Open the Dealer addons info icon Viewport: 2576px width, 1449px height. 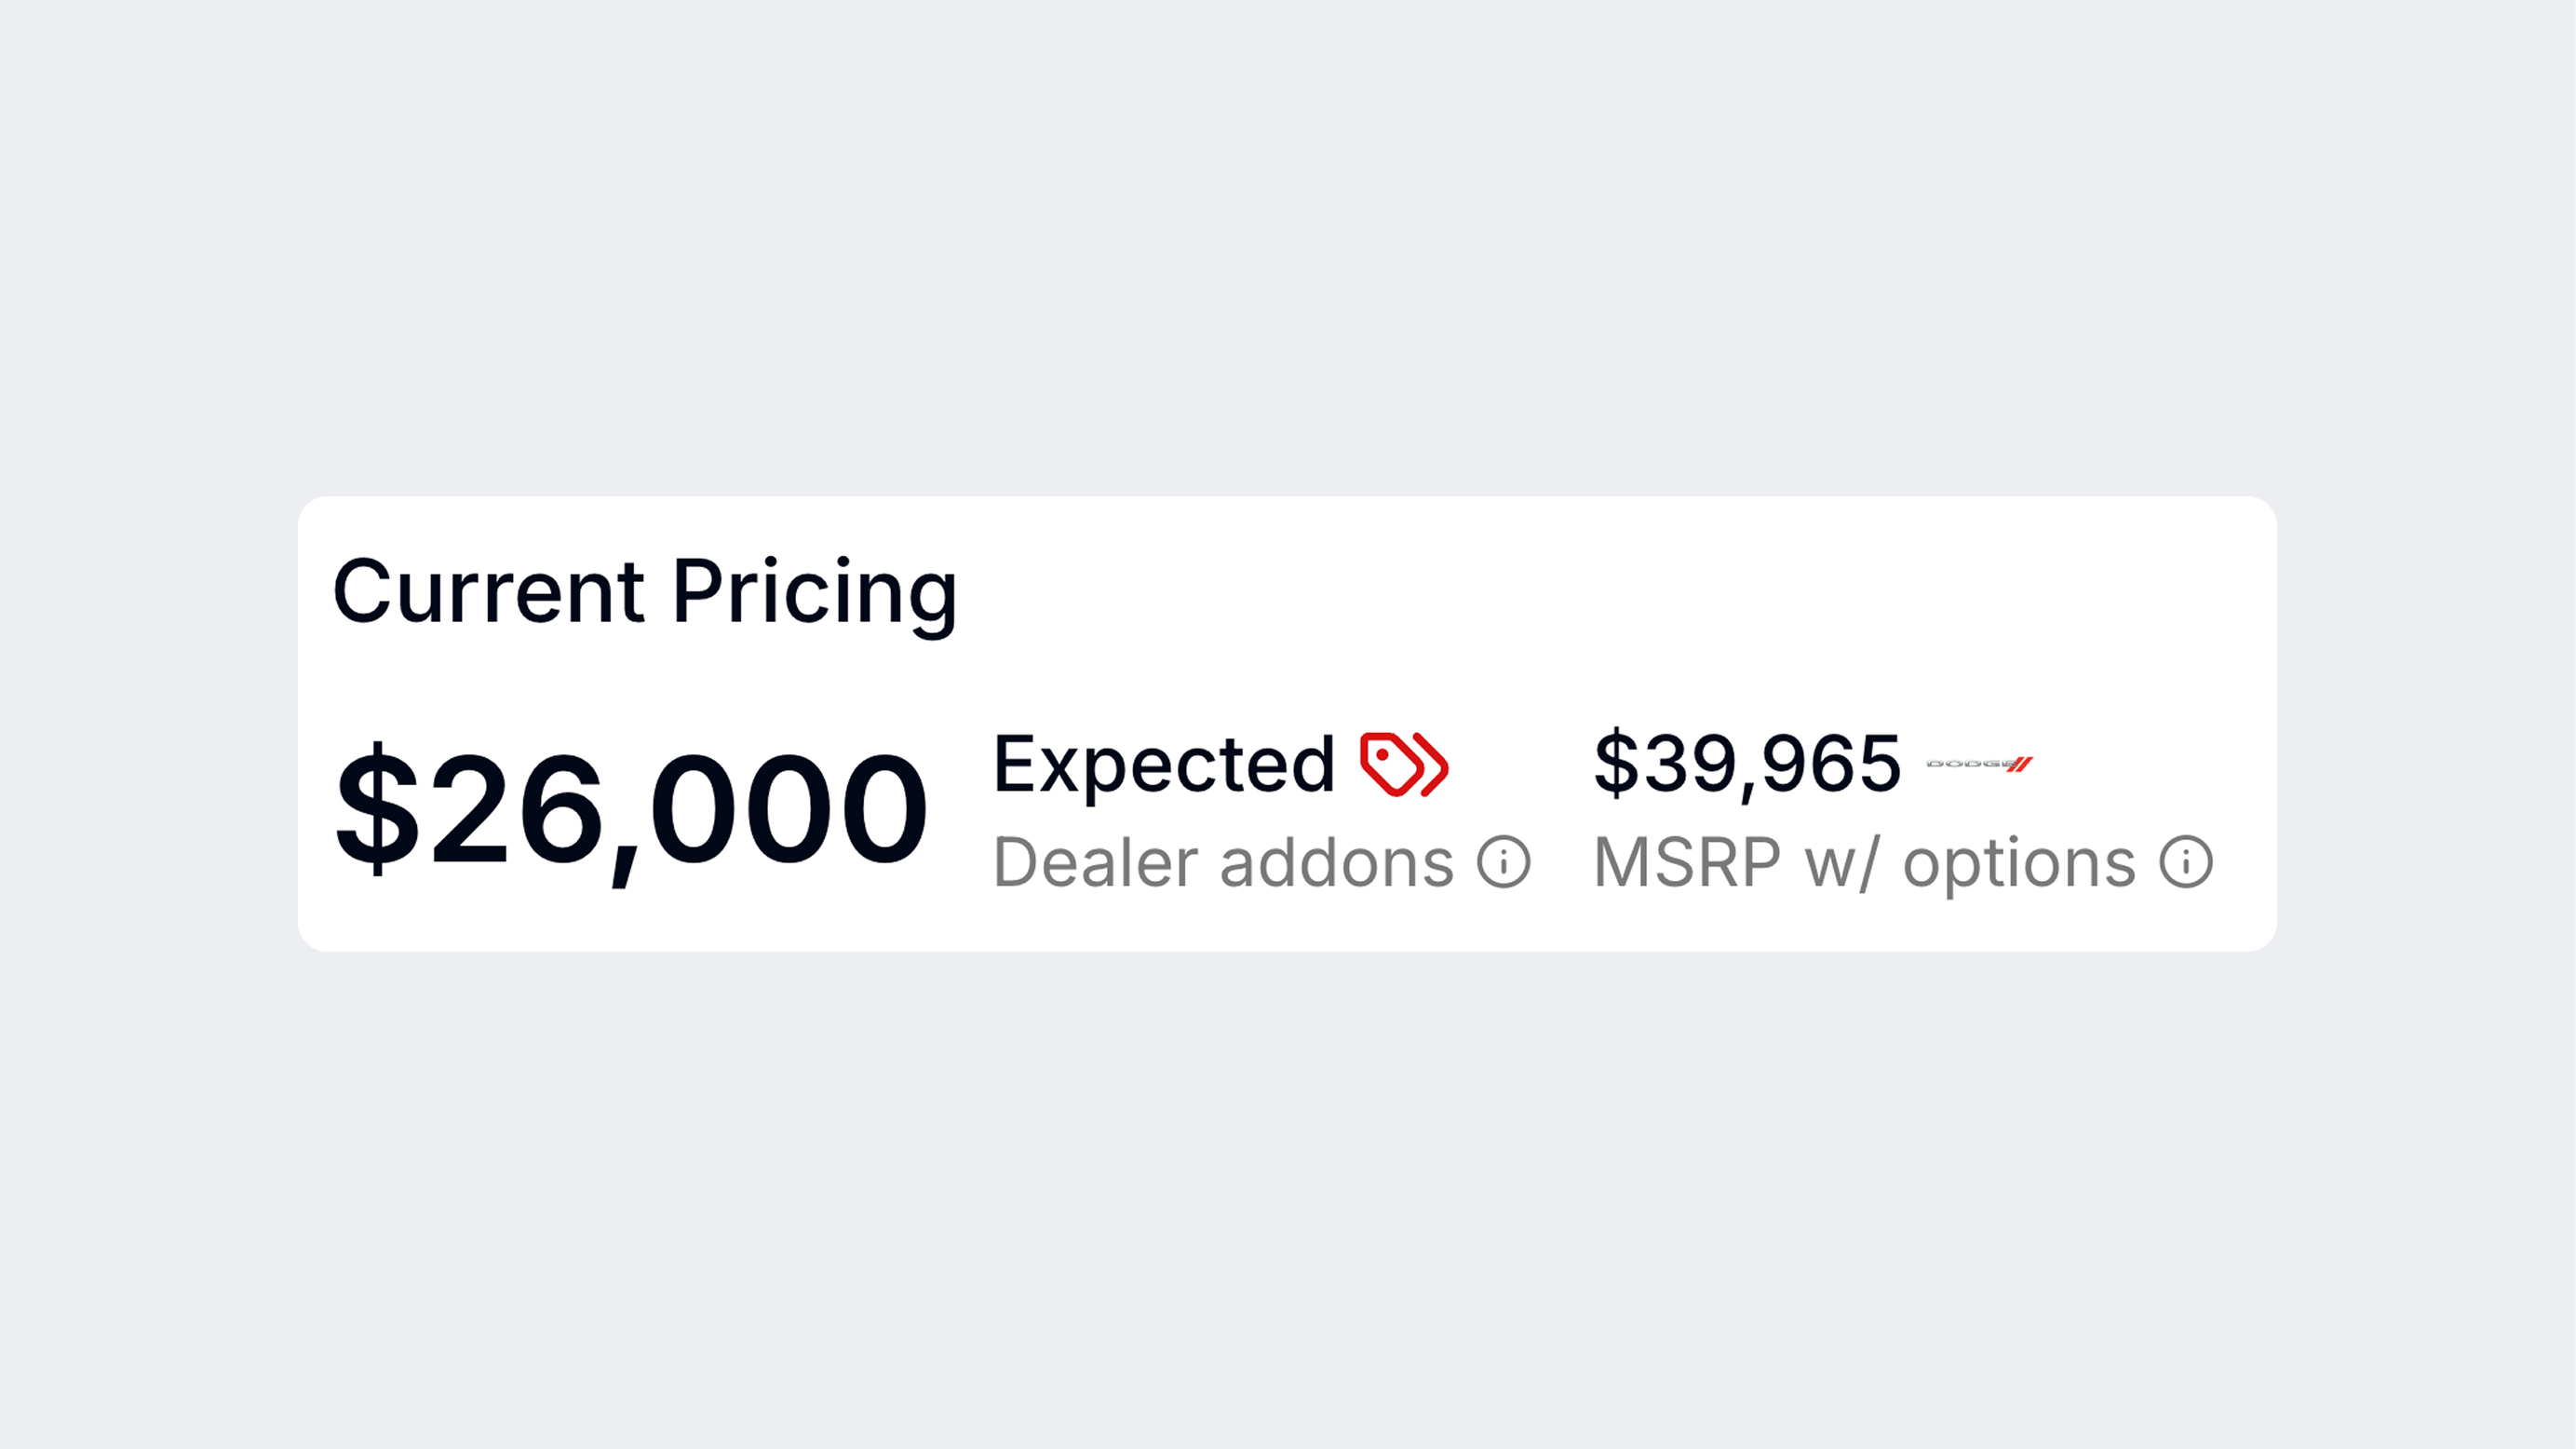point(1504,862)
